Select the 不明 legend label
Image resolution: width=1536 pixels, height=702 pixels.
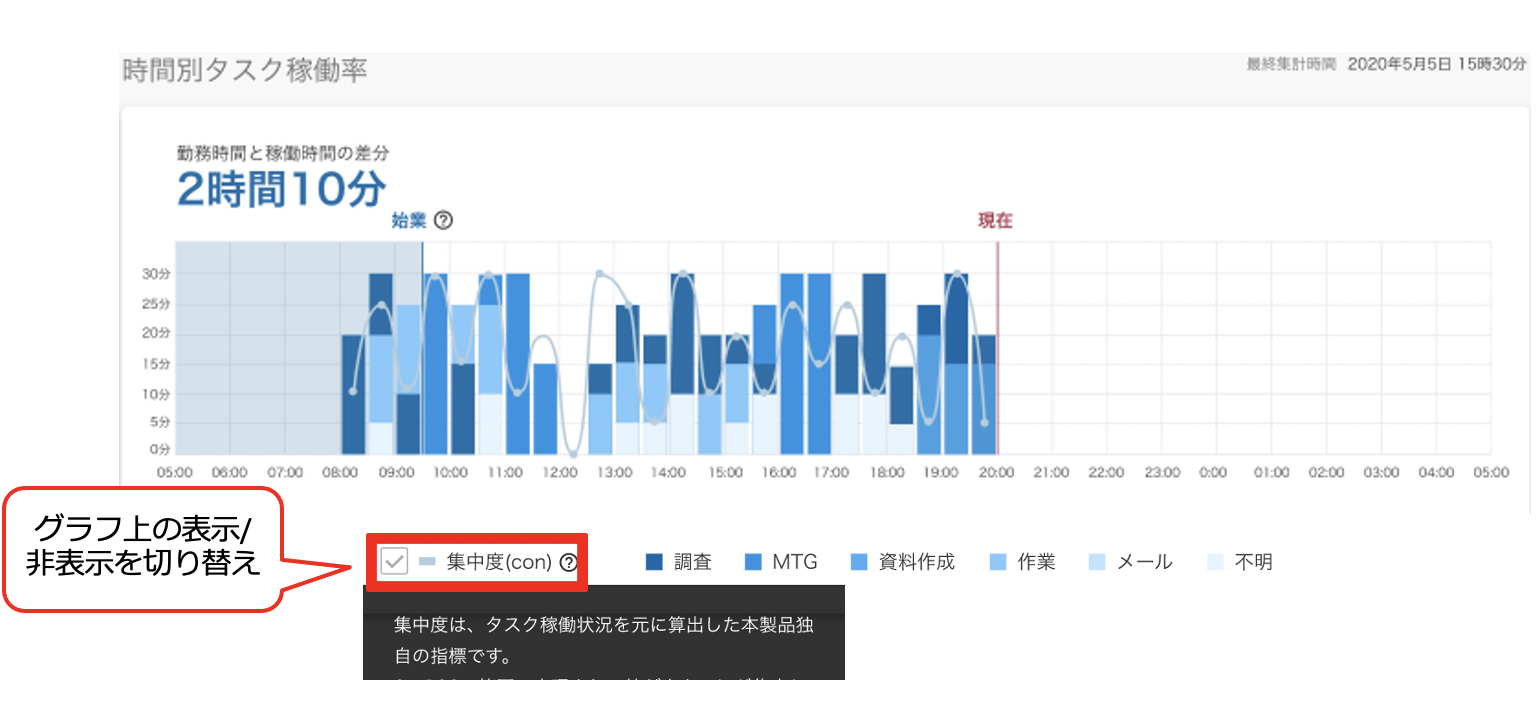[1254, 562]
